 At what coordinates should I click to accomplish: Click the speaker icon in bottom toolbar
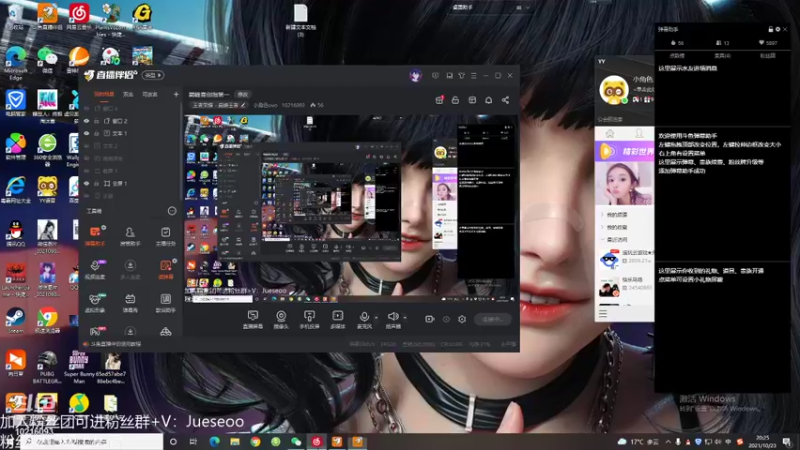[392, 317]
